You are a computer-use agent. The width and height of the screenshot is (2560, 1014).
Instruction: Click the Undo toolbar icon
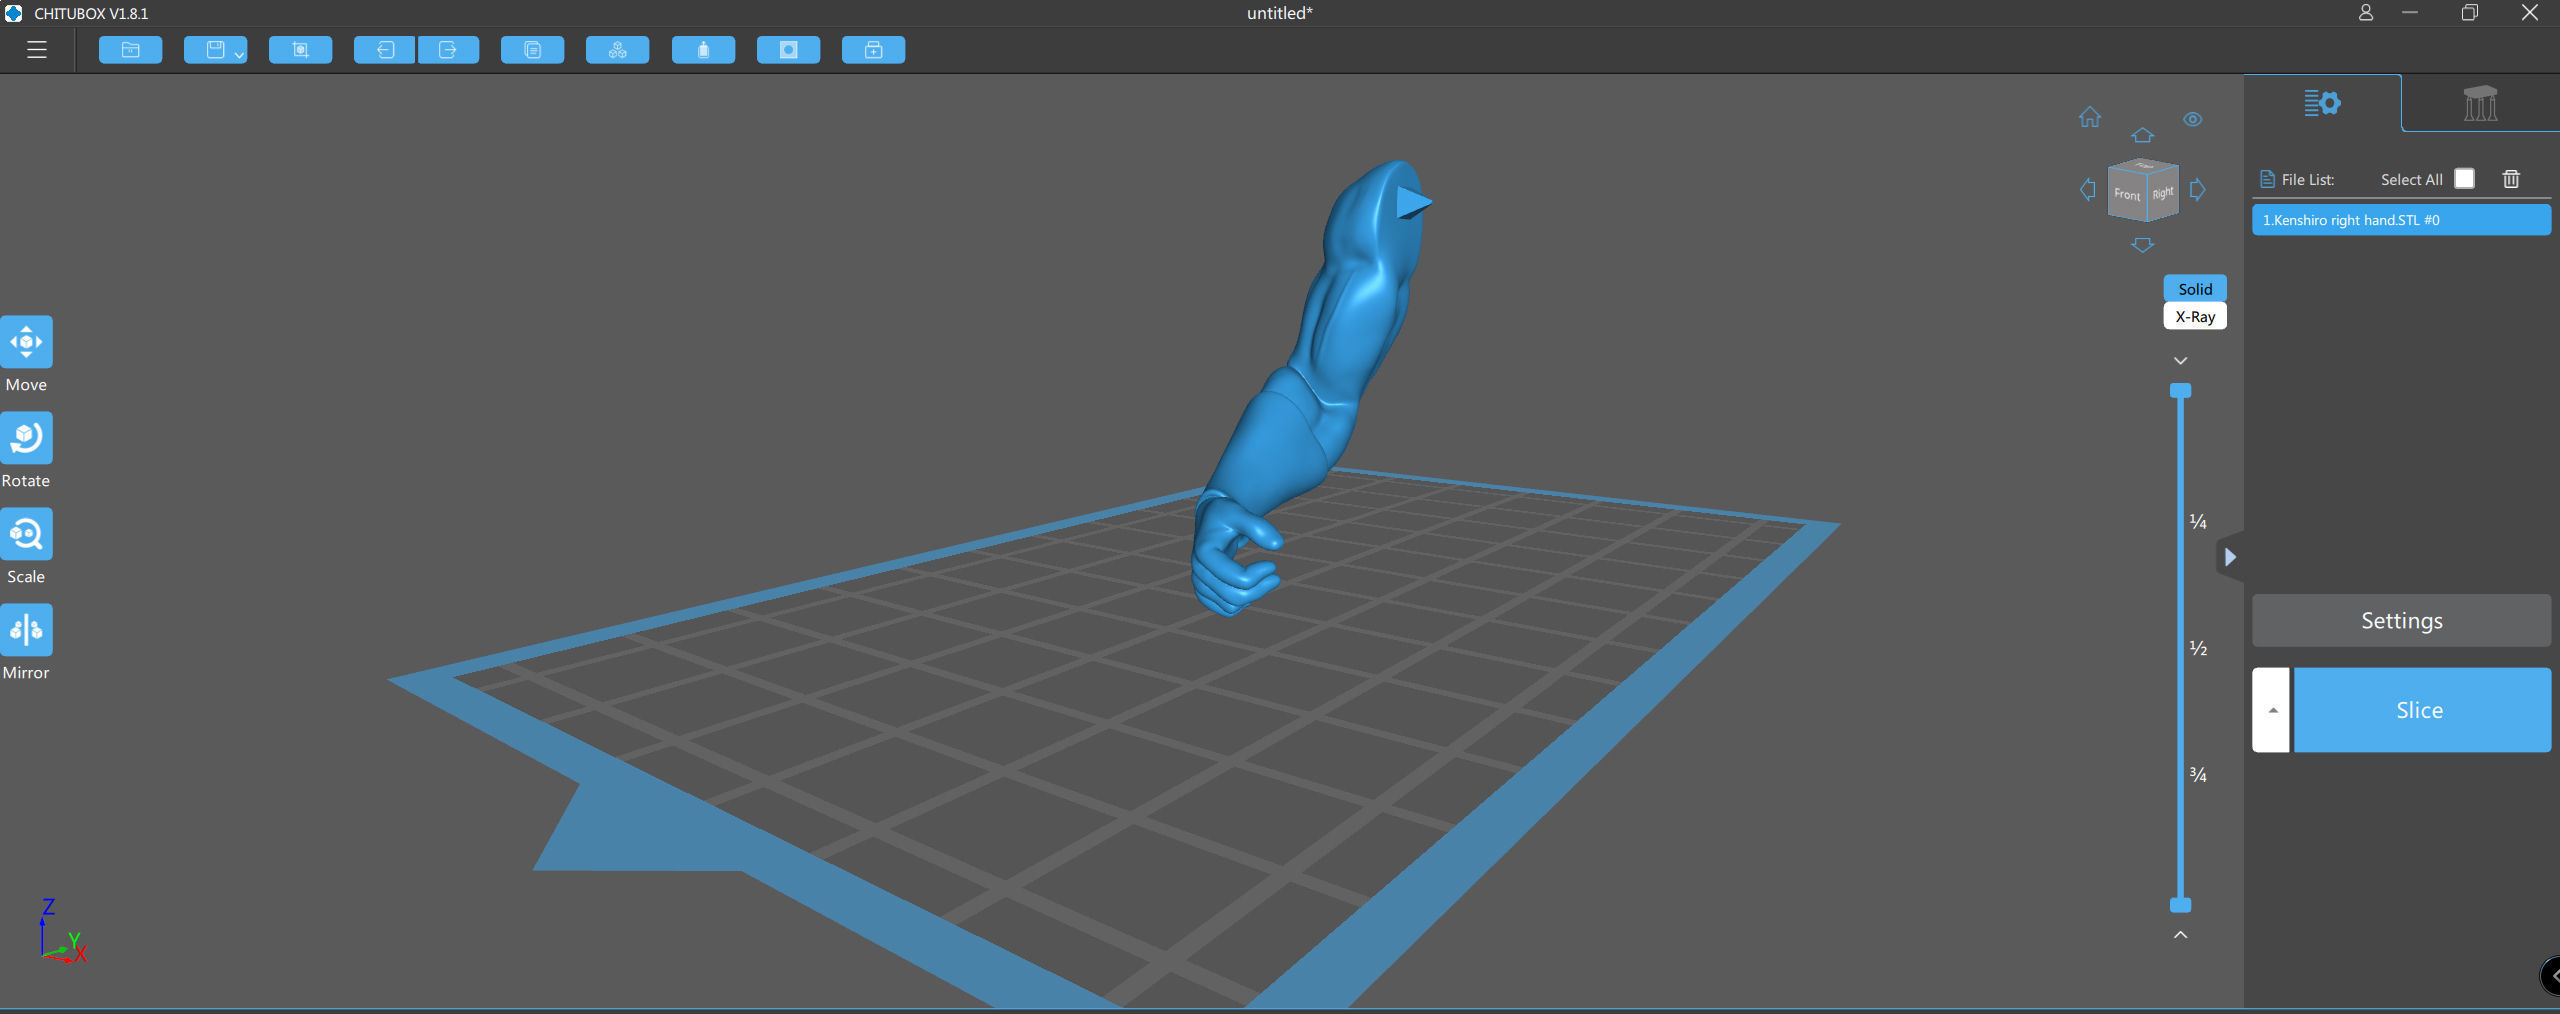pyautogui.click(x=385, y=50)
